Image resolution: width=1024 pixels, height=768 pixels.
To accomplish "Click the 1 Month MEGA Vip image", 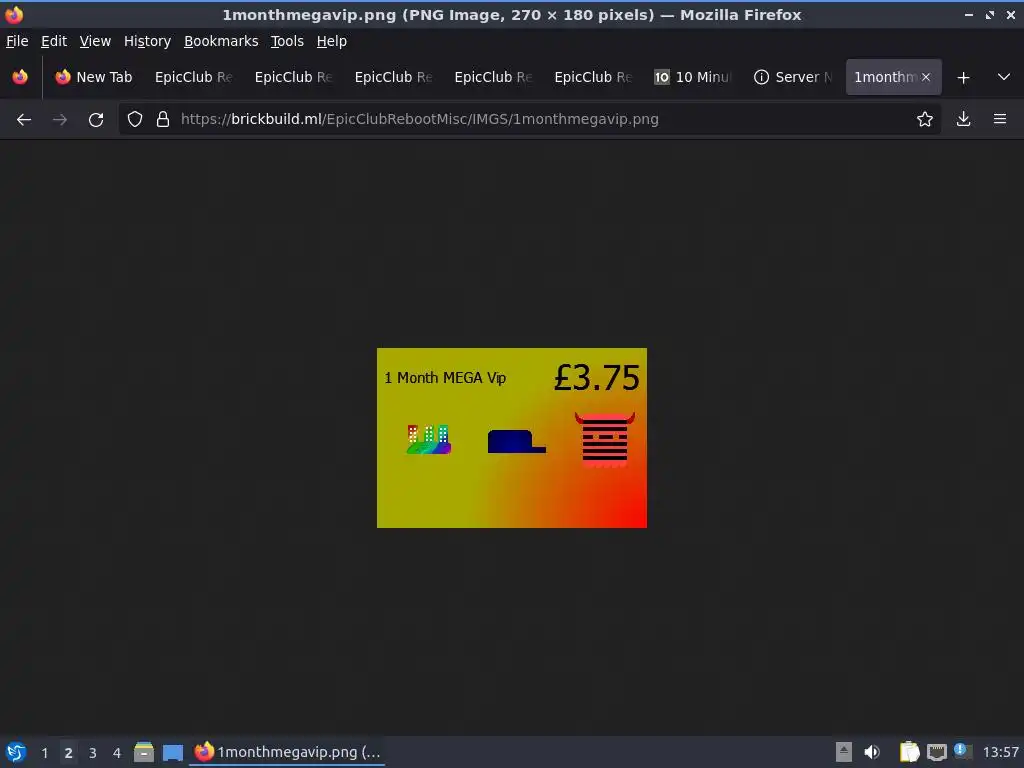I will (x=511, y=438).
